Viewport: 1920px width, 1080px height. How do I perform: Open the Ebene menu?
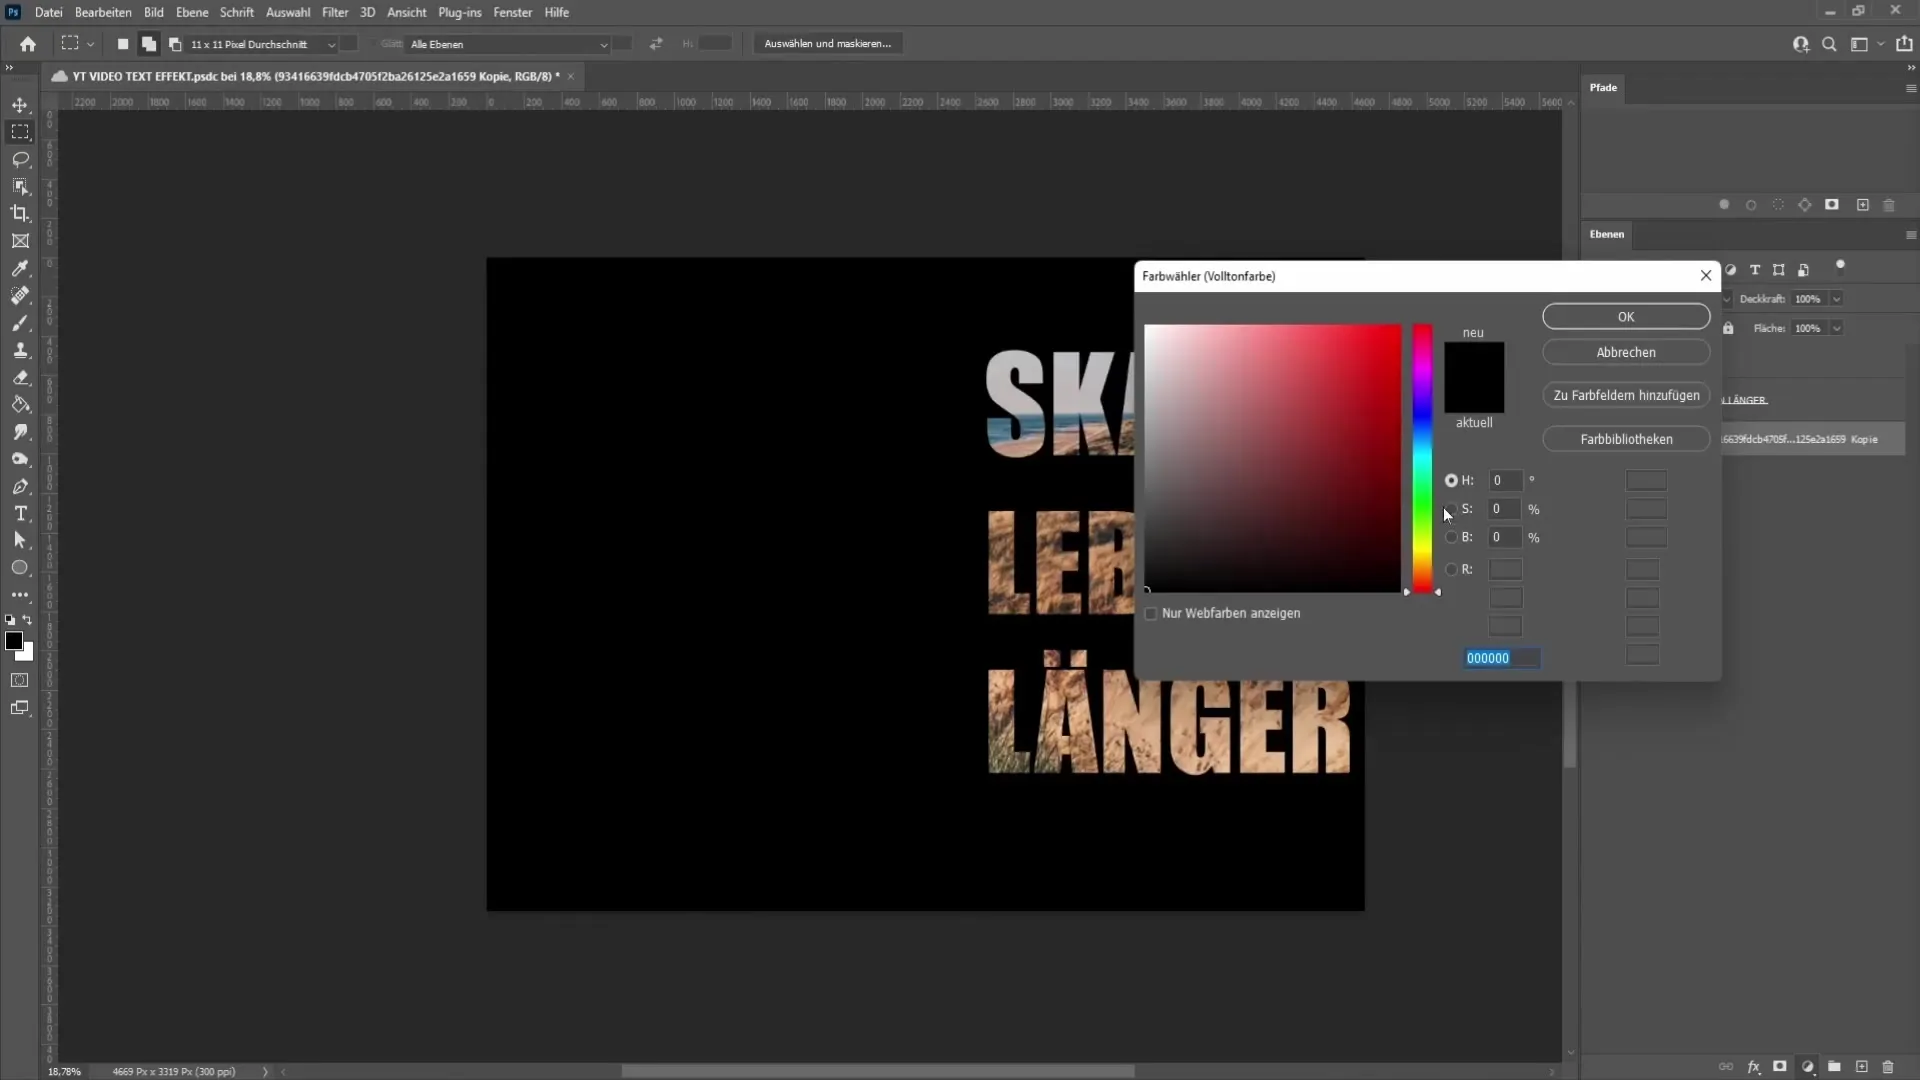point(192,12)
